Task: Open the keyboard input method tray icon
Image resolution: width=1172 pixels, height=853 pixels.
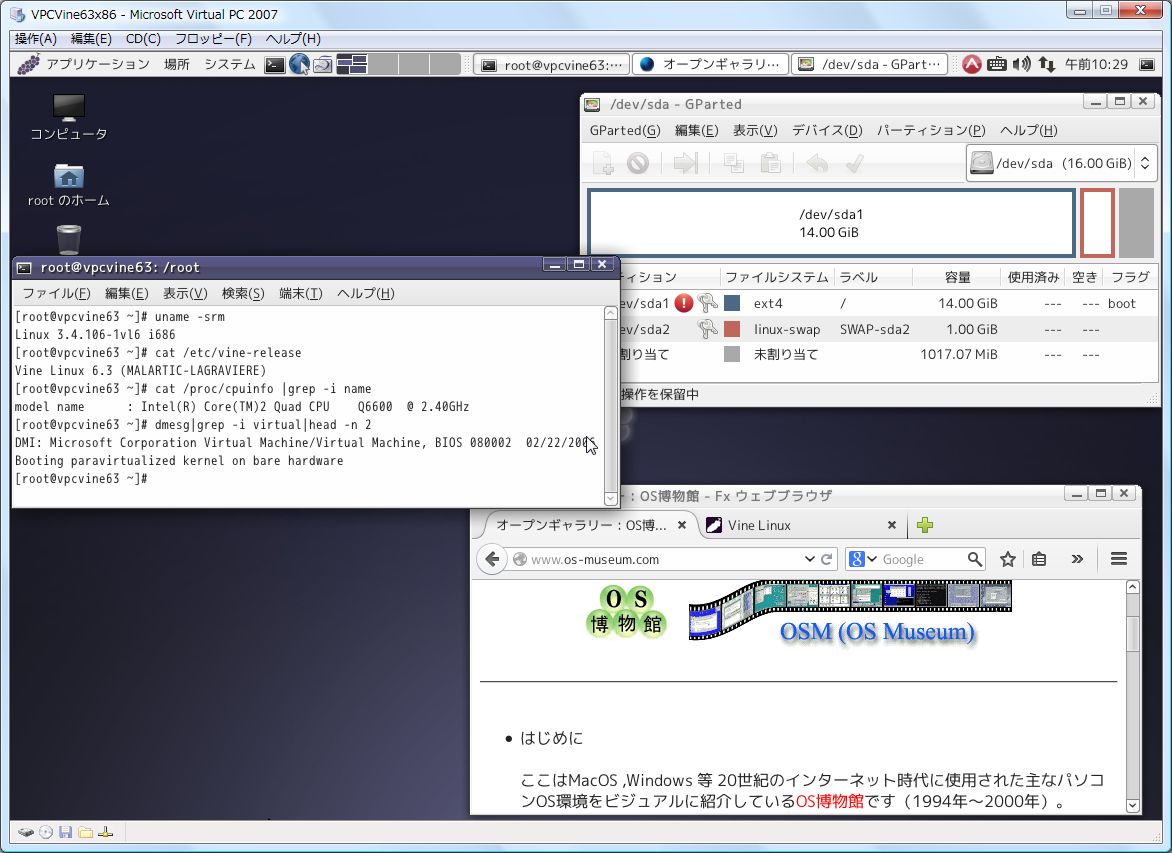Action: point(996,64)
